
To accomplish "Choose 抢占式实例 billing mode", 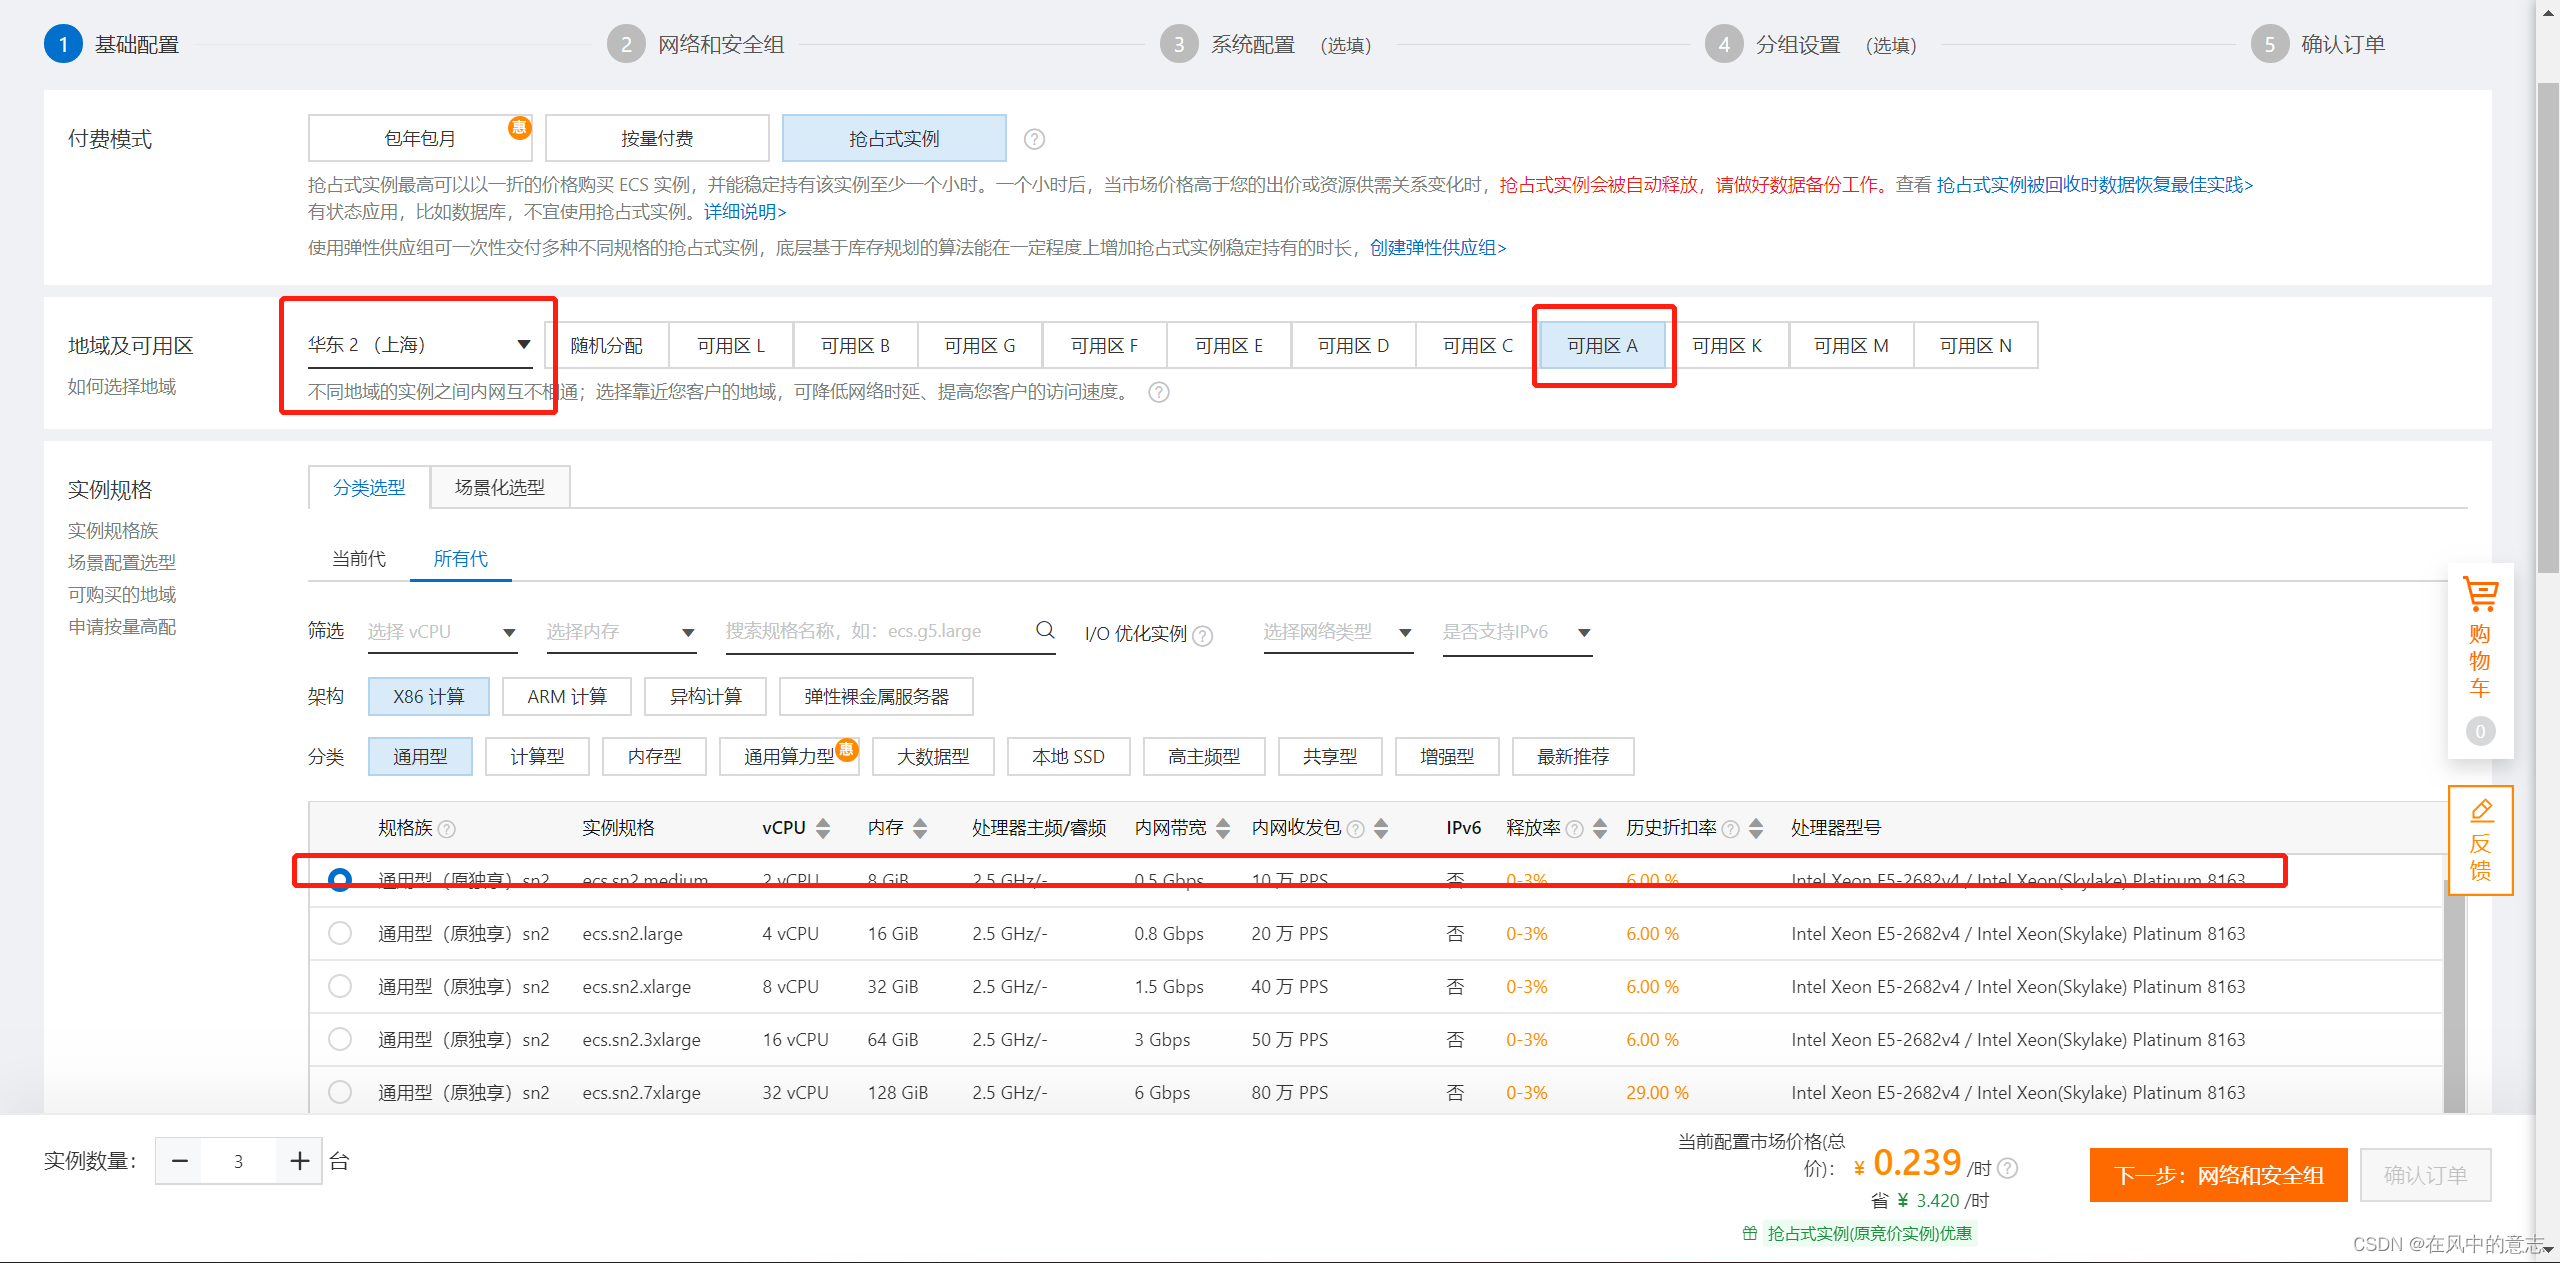I will coord(894,138).
